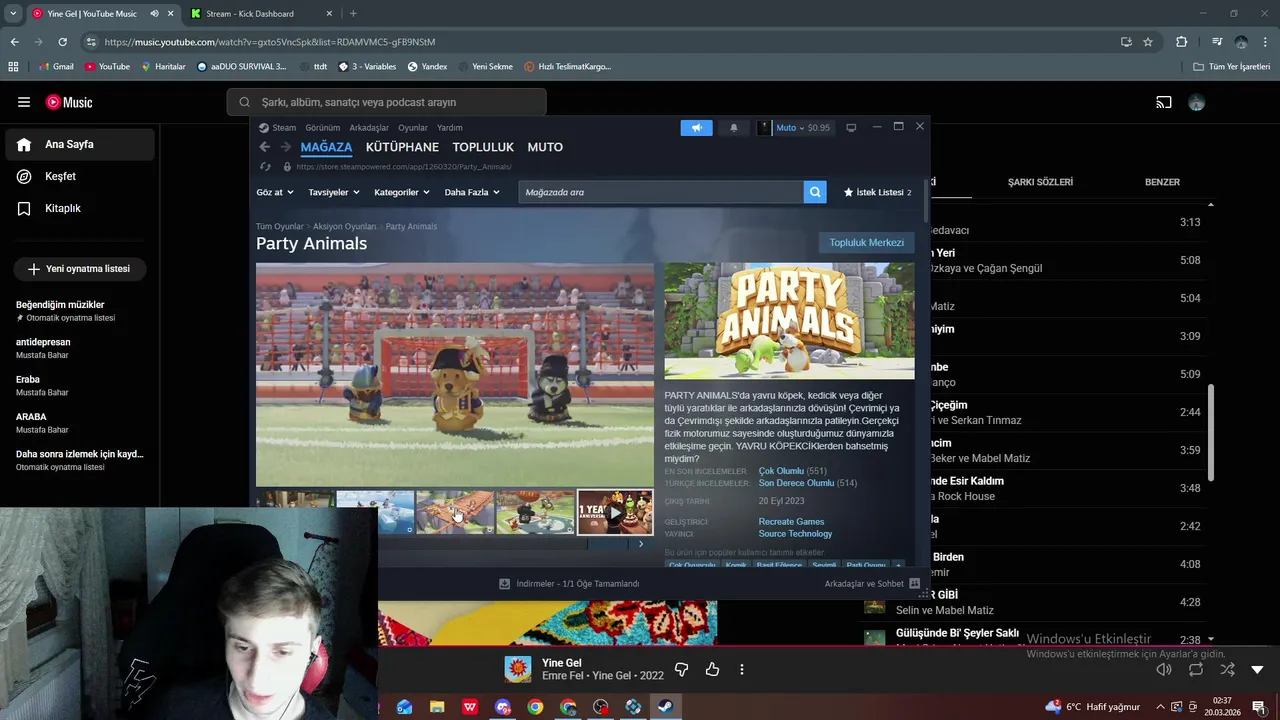Open Recreate Games developer link

[x=791, y=521]
